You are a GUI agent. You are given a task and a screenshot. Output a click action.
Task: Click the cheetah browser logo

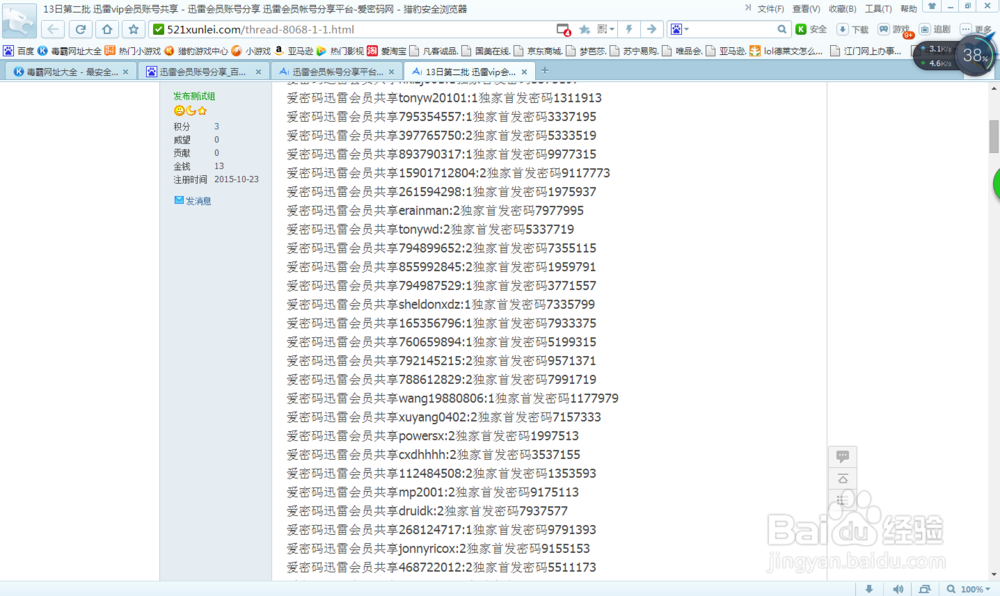coord(19,20)
